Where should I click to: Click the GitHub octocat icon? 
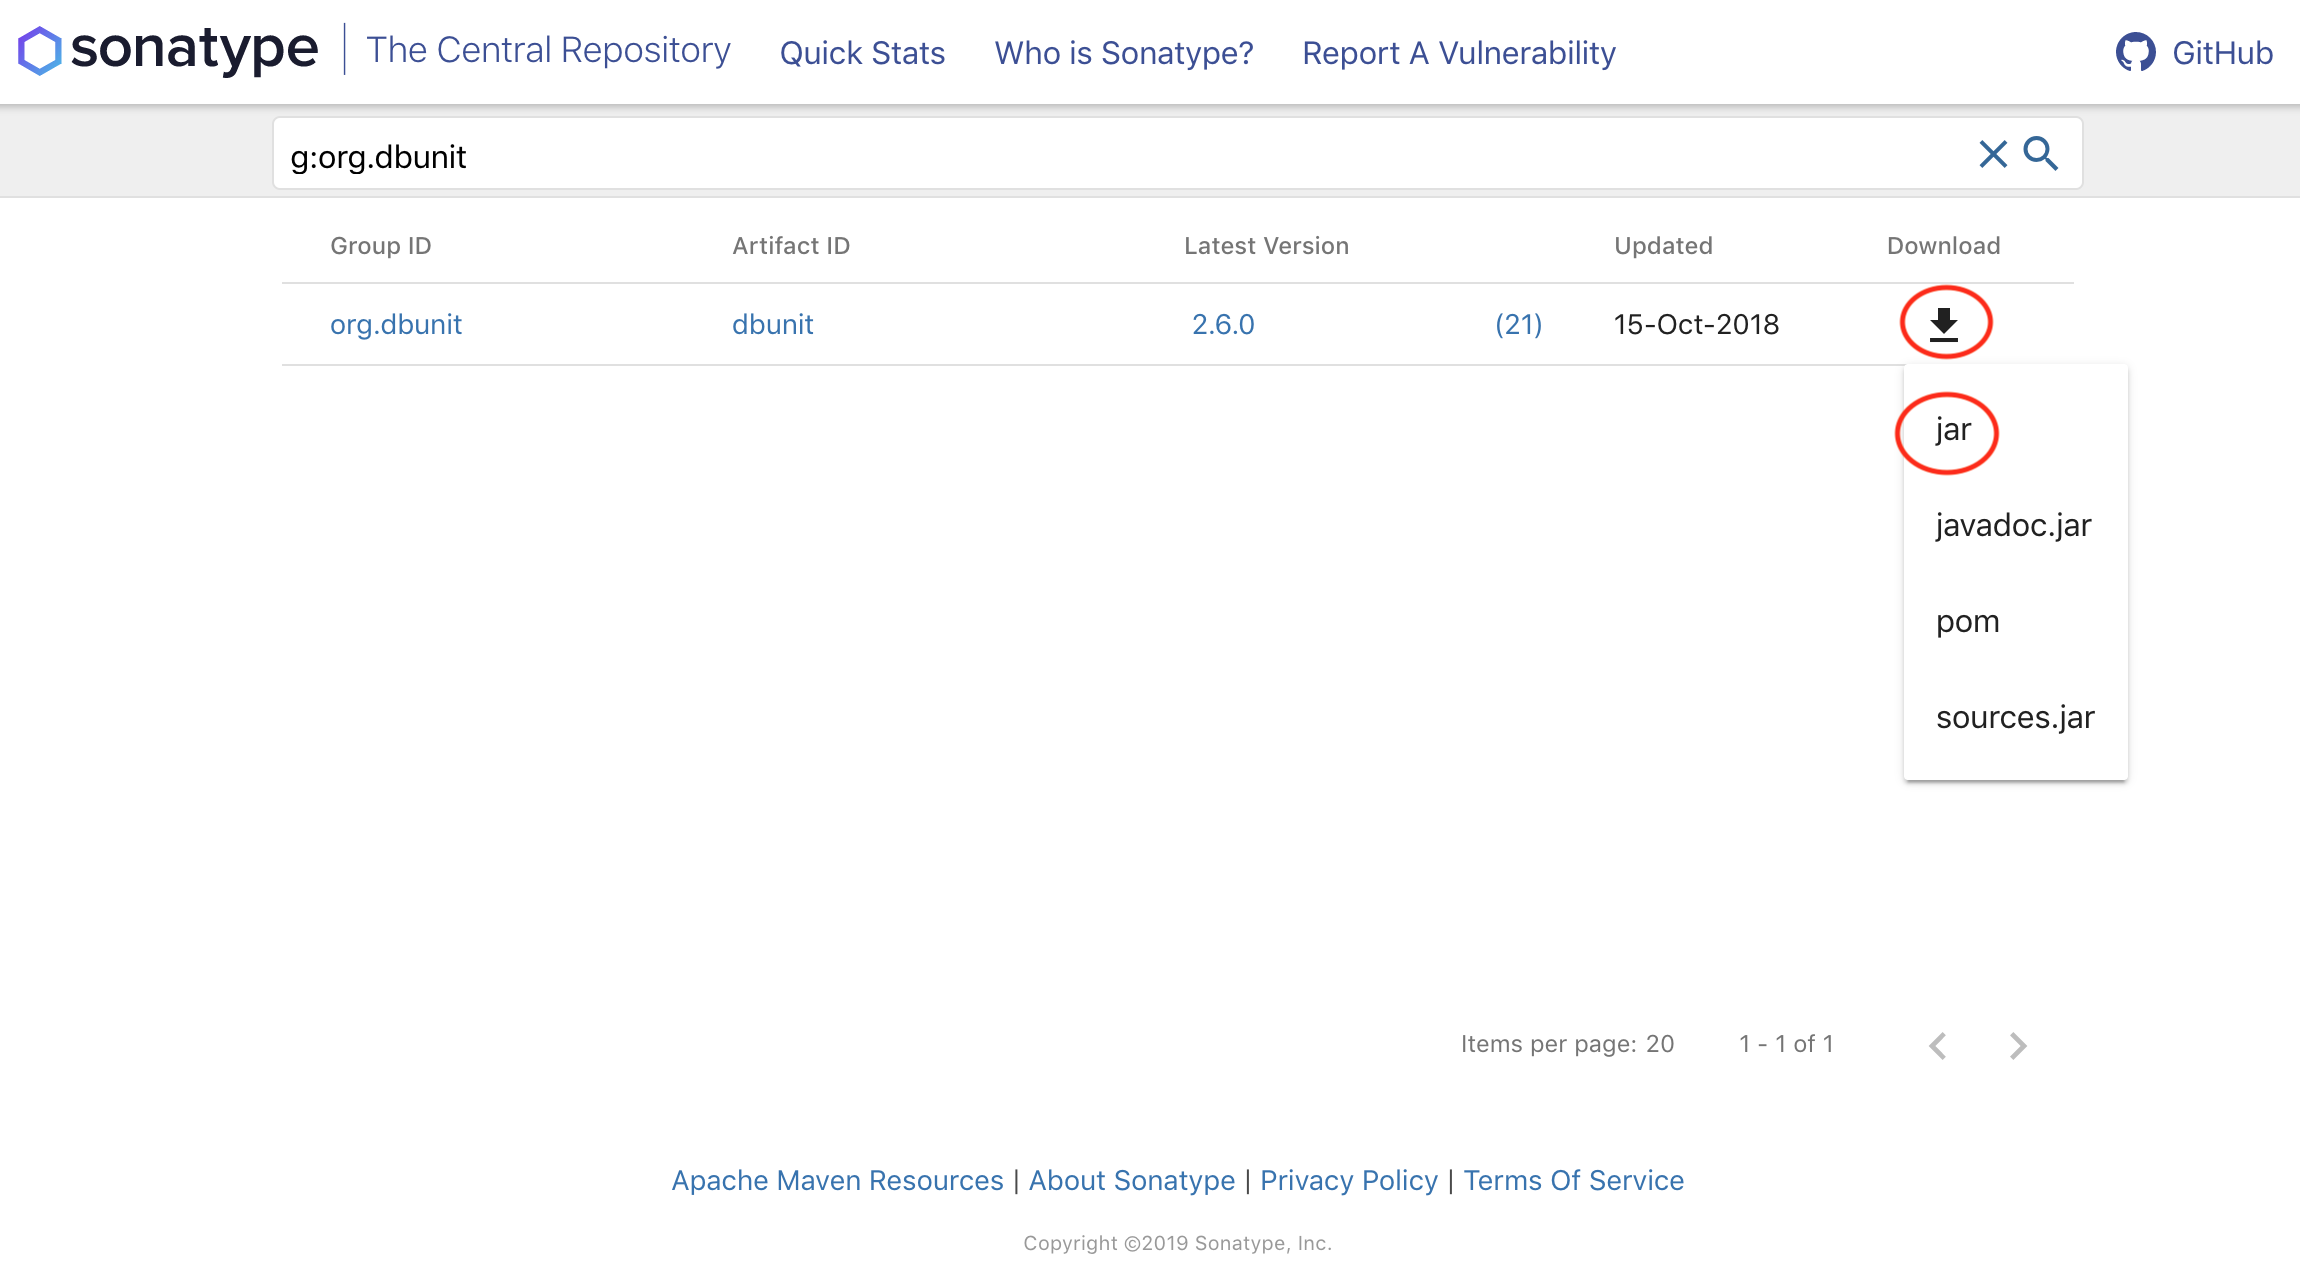[2135, 52]
